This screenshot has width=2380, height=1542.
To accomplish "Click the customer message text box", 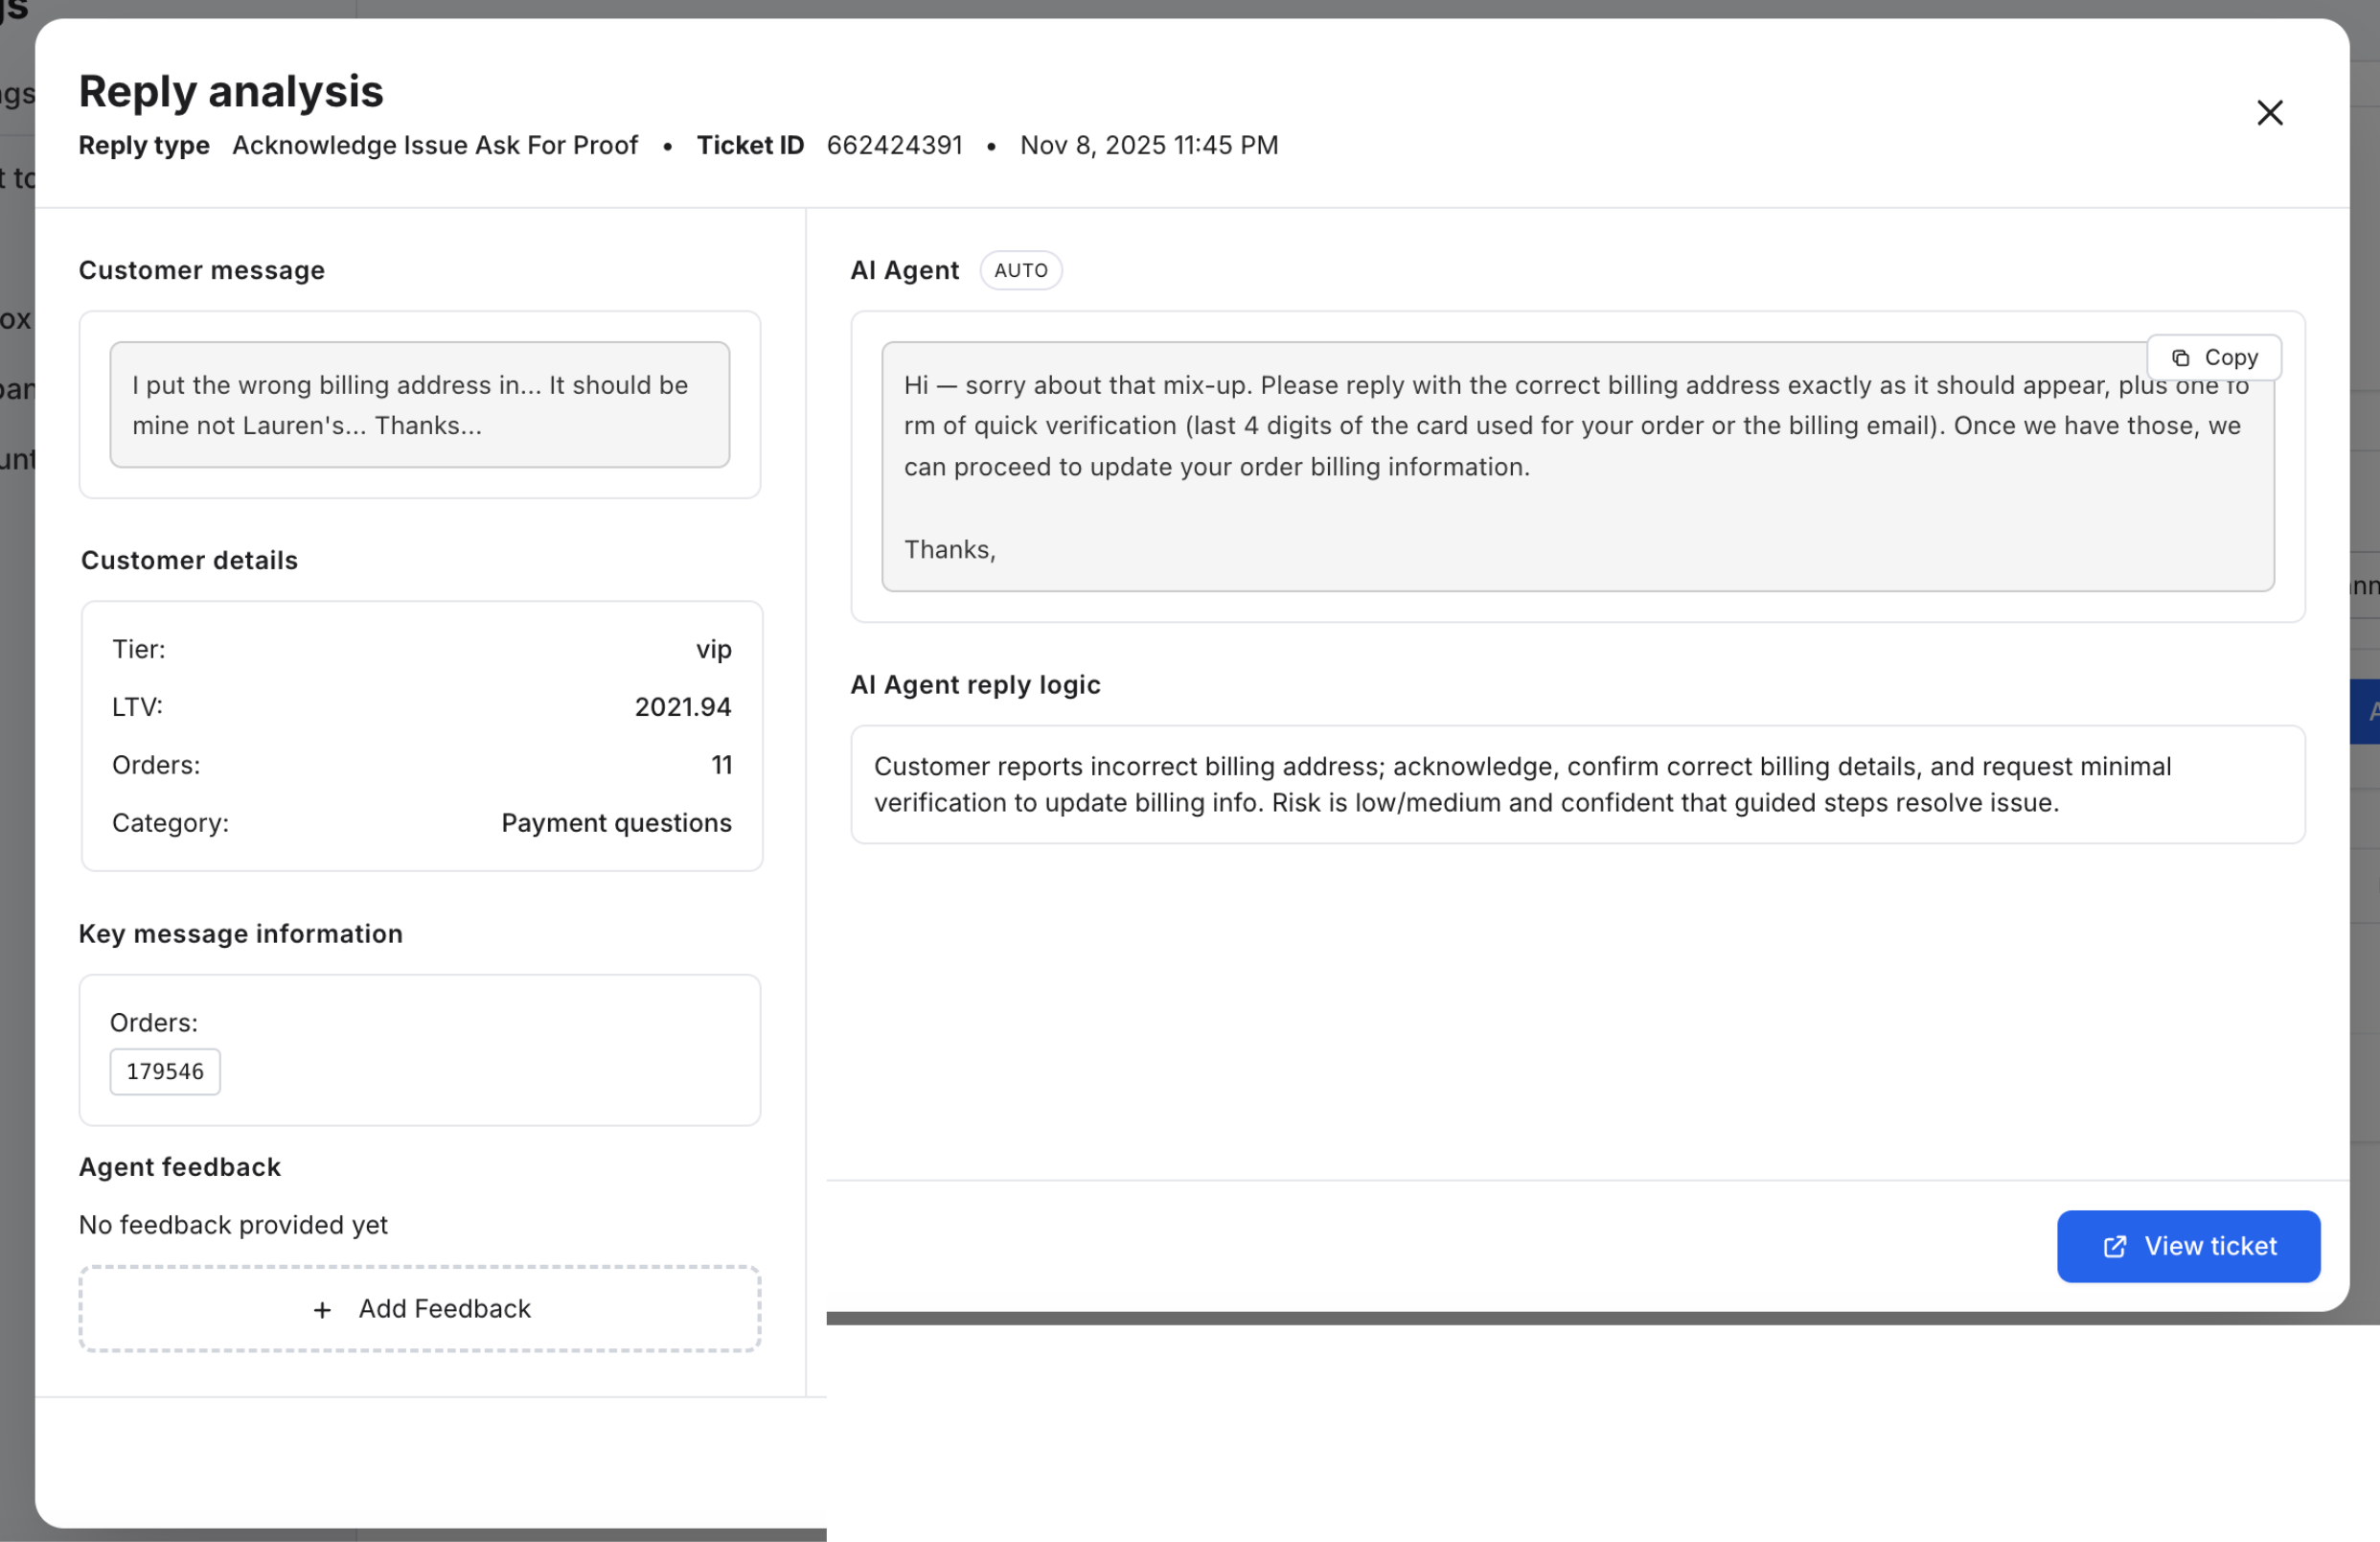I will click(419, 405).
